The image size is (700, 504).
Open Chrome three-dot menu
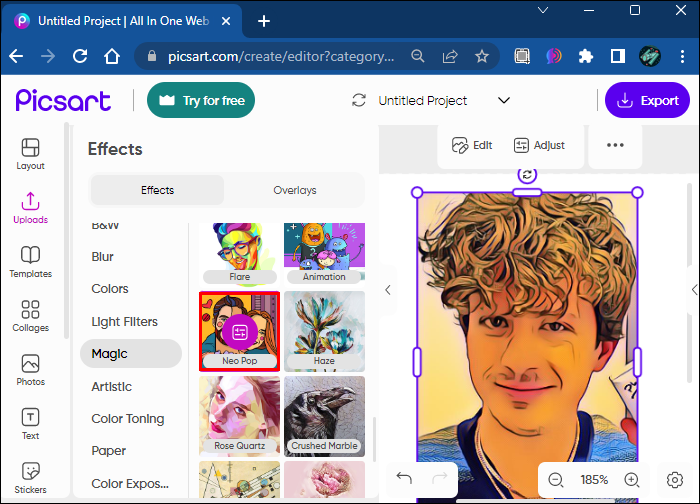point(682,56)
